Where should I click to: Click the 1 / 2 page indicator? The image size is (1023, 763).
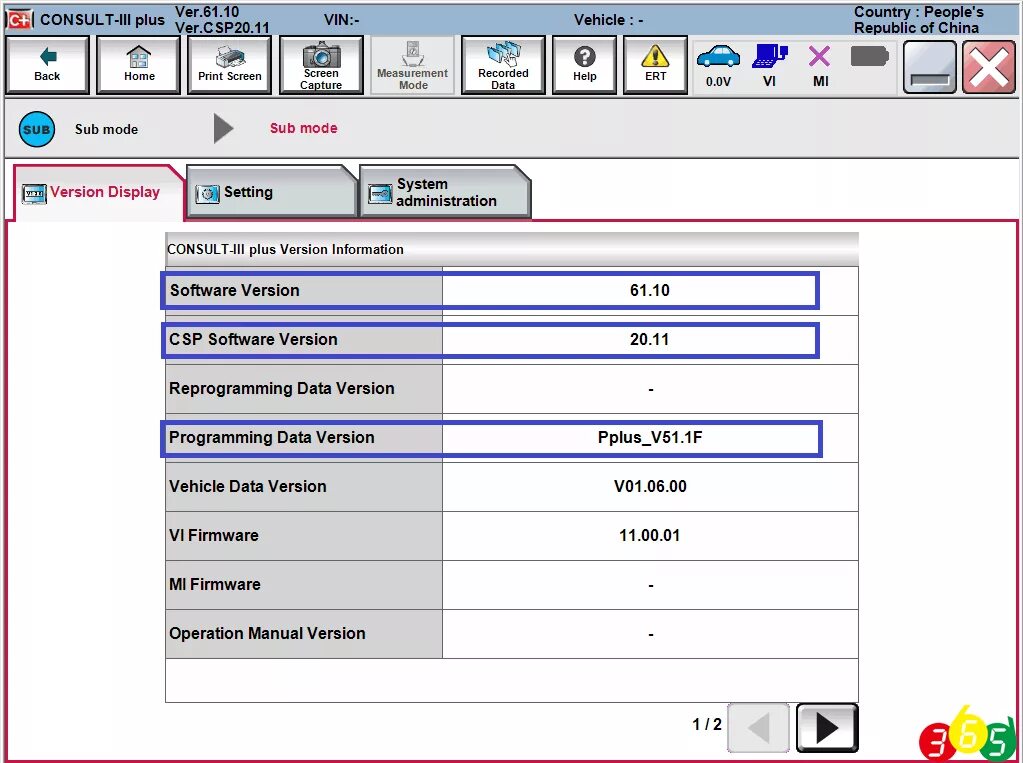pyautogui.click(x=707, y=724)
